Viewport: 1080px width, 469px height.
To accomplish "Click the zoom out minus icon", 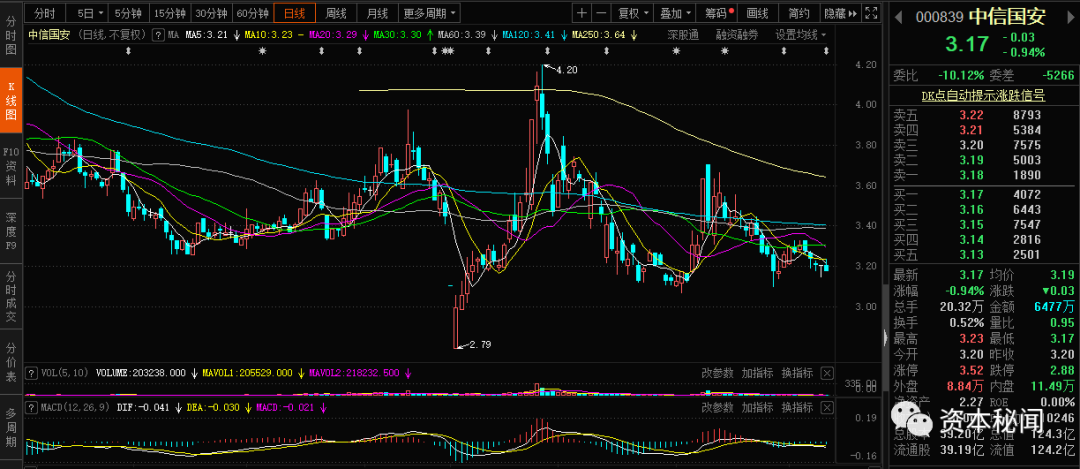I will 600,13.
